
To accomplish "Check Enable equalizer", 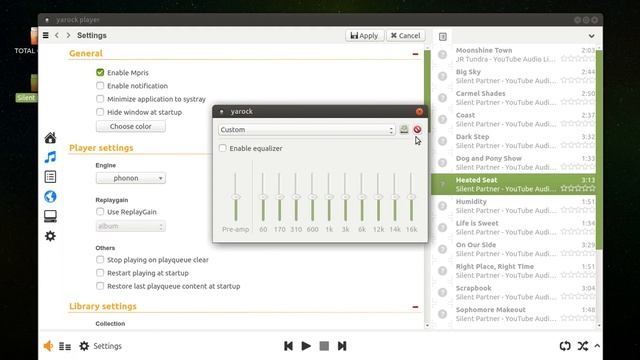I will pyautogui.click(x=222, y=148).
